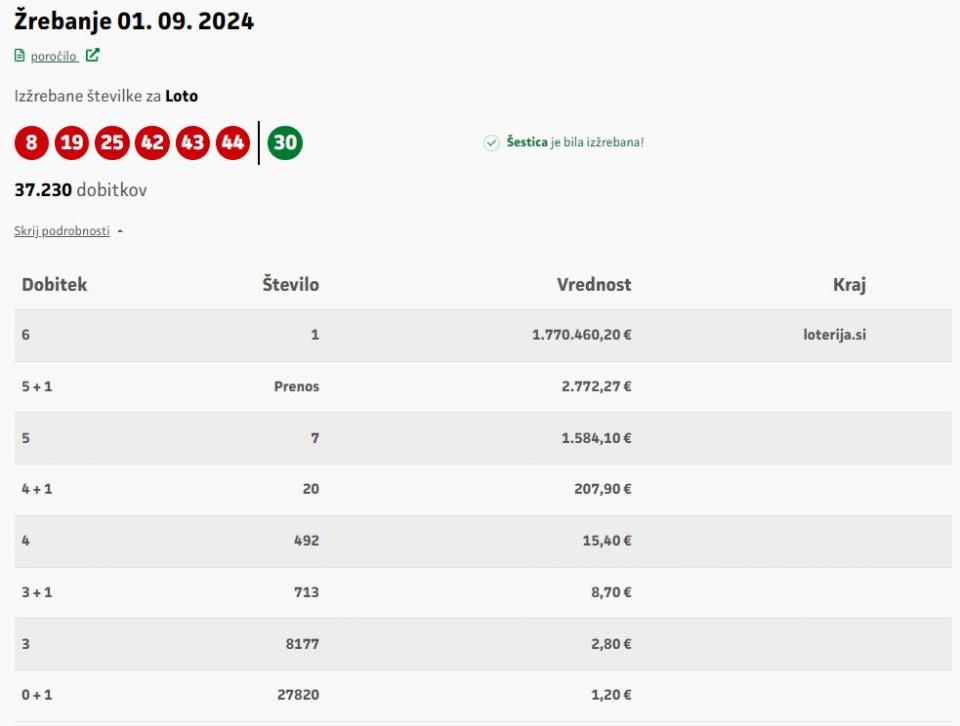
Task: Click the small arrow next to Skrij podrobnosti
Action: 120,231
